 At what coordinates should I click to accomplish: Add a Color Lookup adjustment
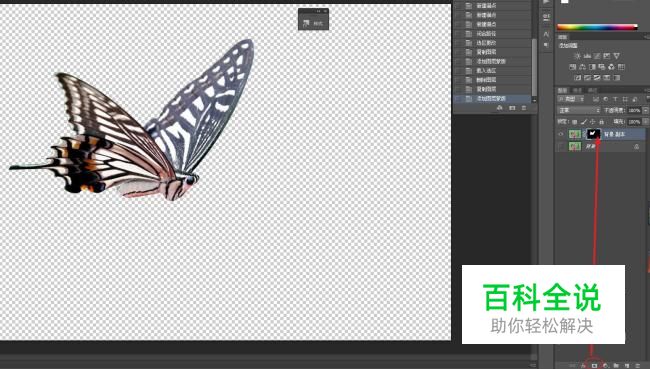coord(621,67)
